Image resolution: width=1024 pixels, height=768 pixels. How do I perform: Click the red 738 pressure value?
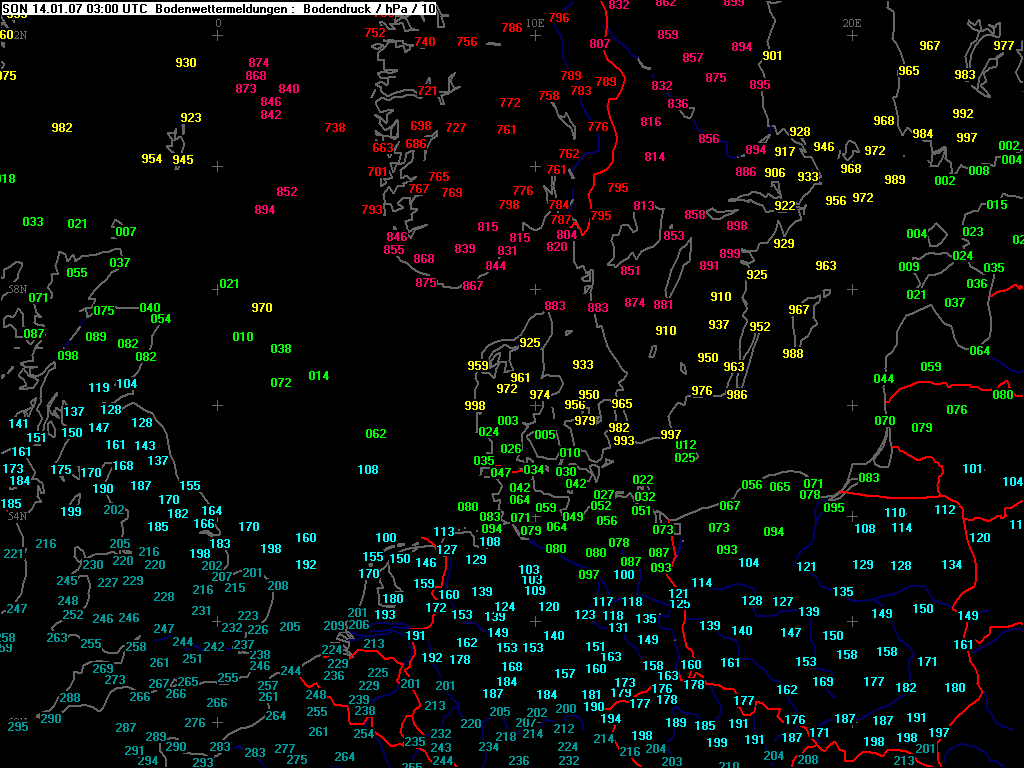point(335,128)
